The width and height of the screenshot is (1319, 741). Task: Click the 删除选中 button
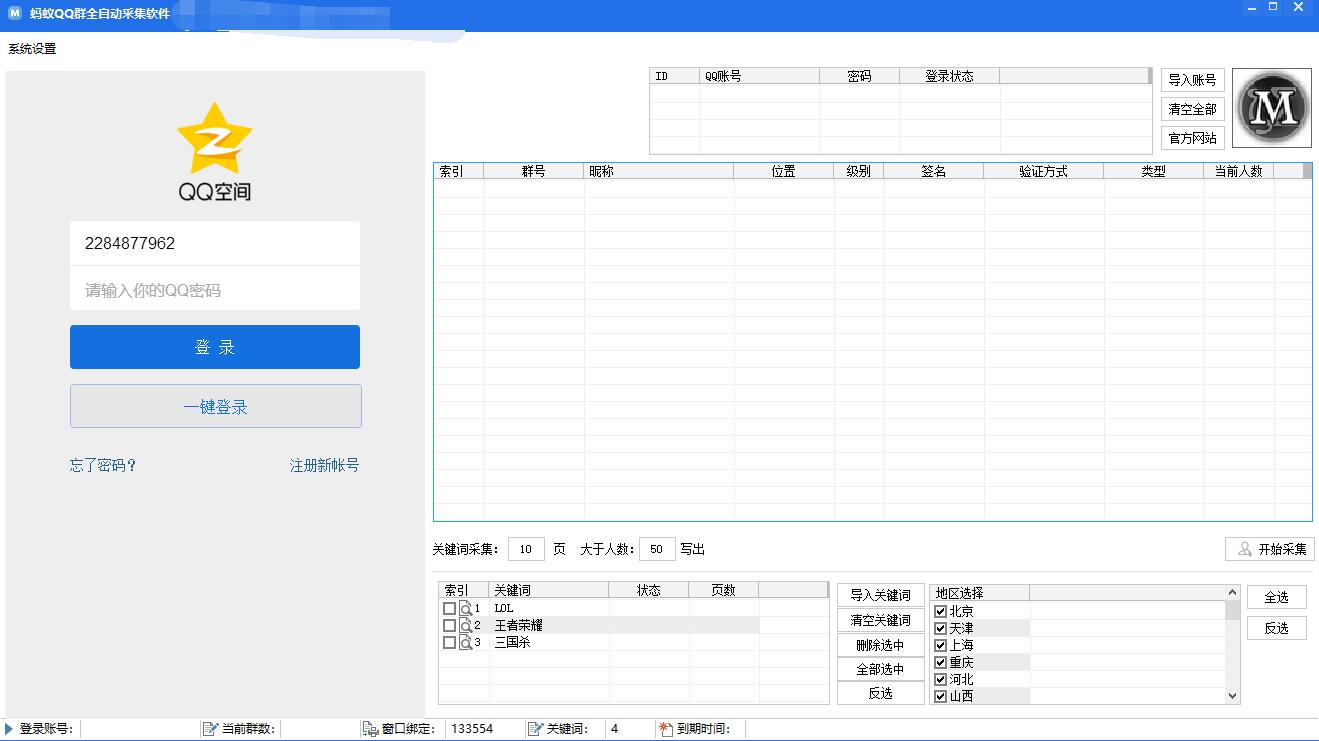[881, 645]
